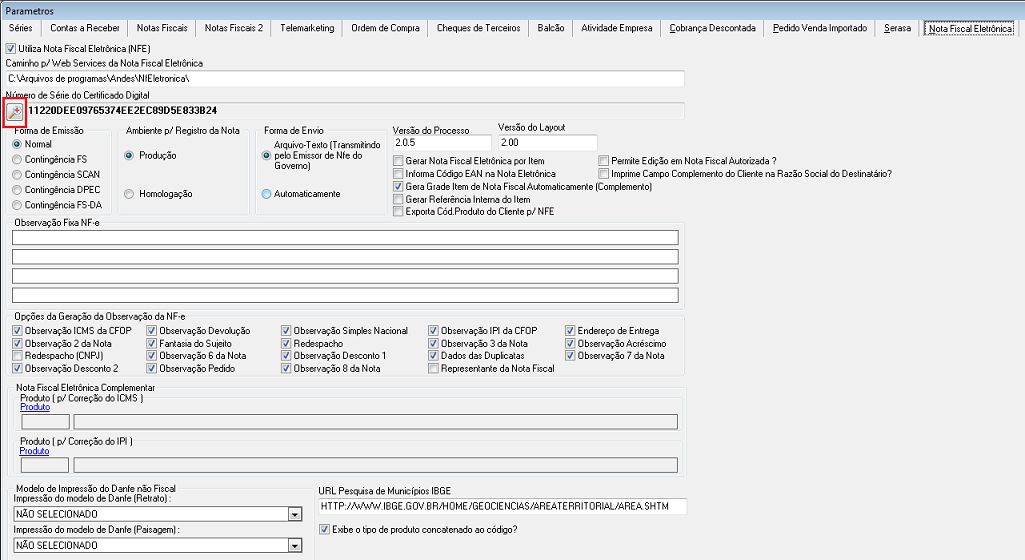Viewport: 1025px width, 560px height.
Task: Click URL Pesquisa de Municípios IBGE field
Action: (503, 506)
